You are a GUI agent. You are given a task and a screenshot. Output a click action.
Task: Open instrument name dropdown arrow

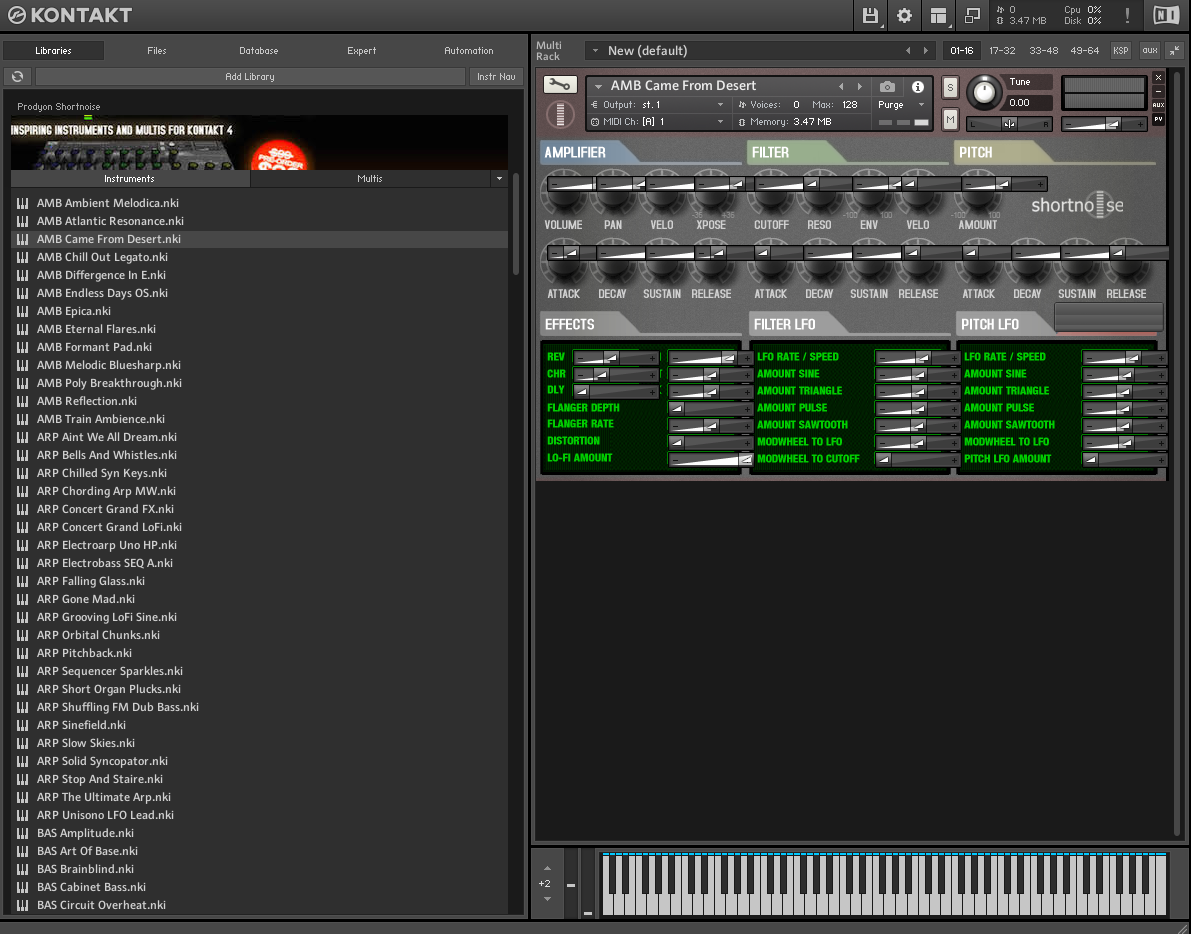[x=599, y=87]
